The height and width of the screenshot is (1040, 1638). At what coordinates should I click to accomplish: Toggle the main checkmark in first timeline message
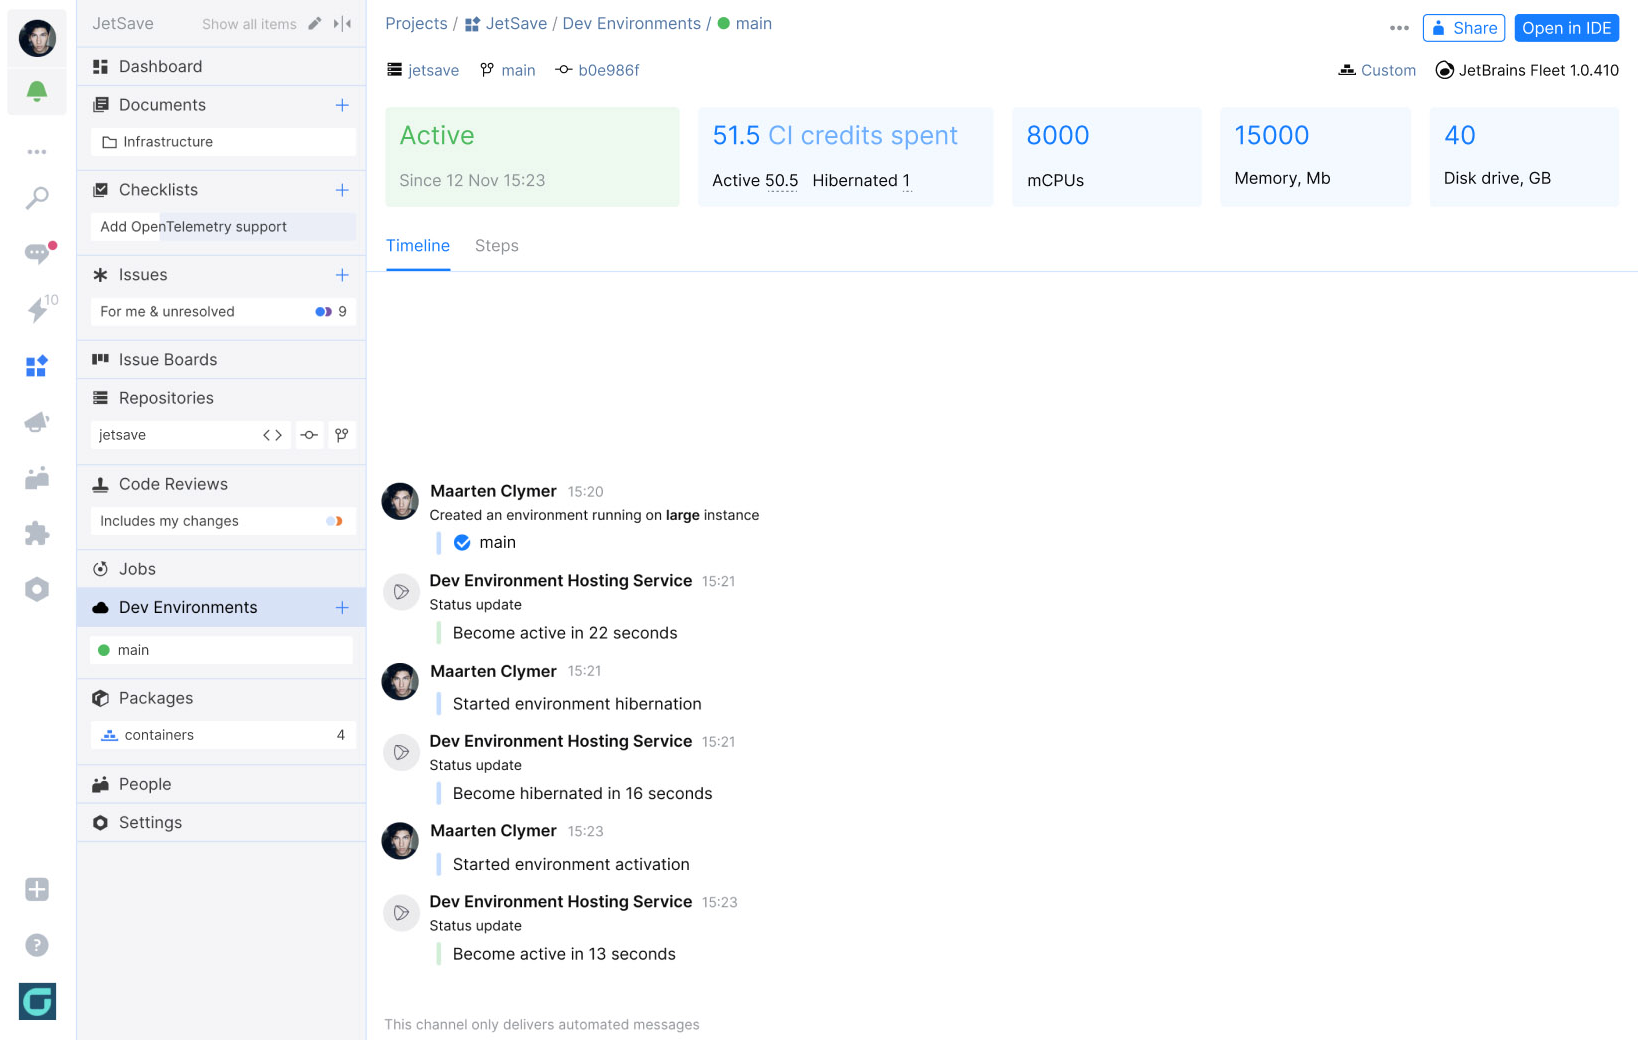(x=462, y=542)
